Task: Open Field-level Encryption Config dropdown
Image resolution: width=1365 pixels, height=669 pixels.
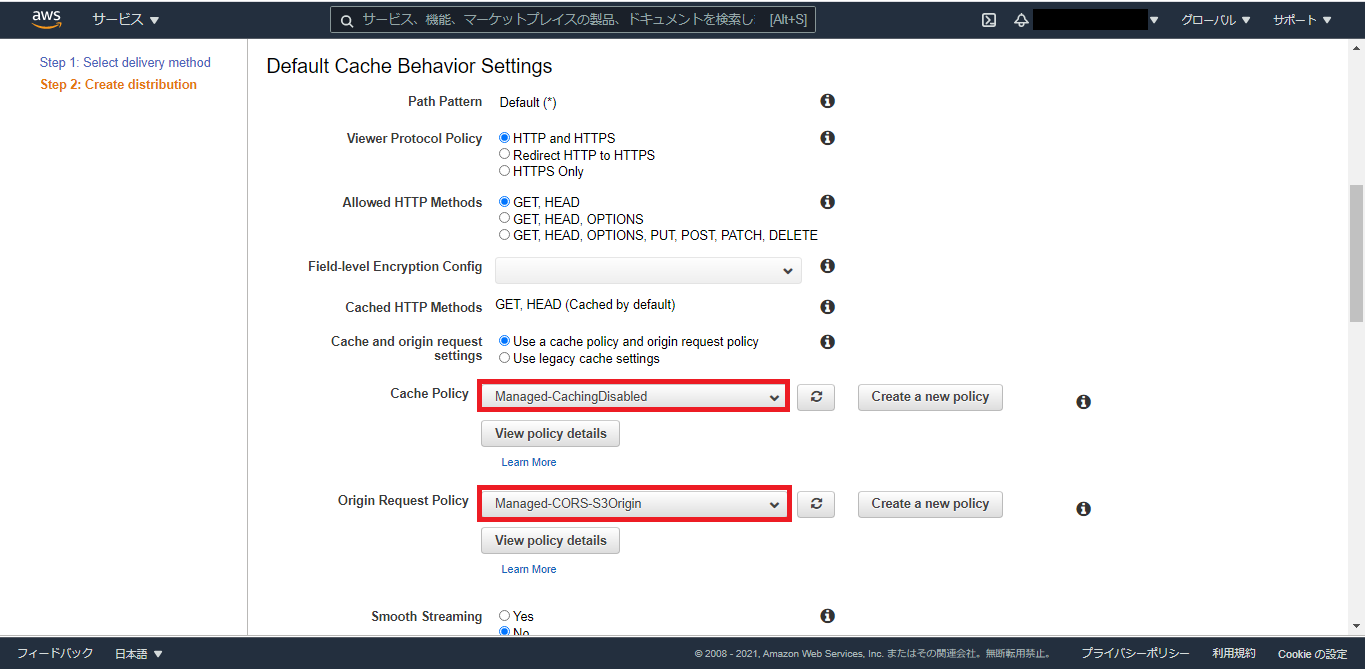Action: 648,271
